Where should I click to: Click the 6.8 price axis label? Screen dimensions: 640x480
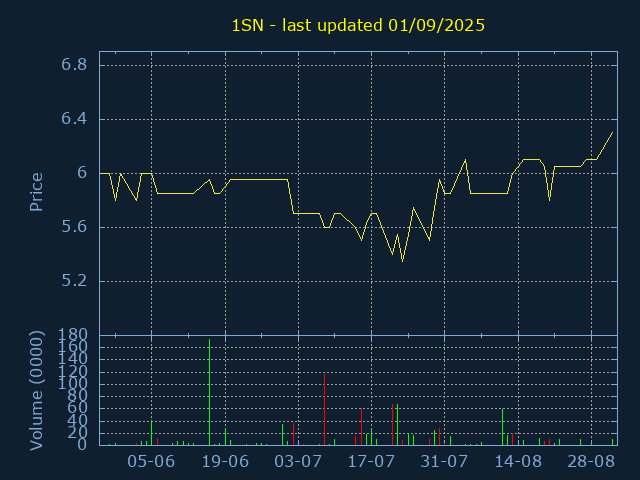(x=74, y=64)
